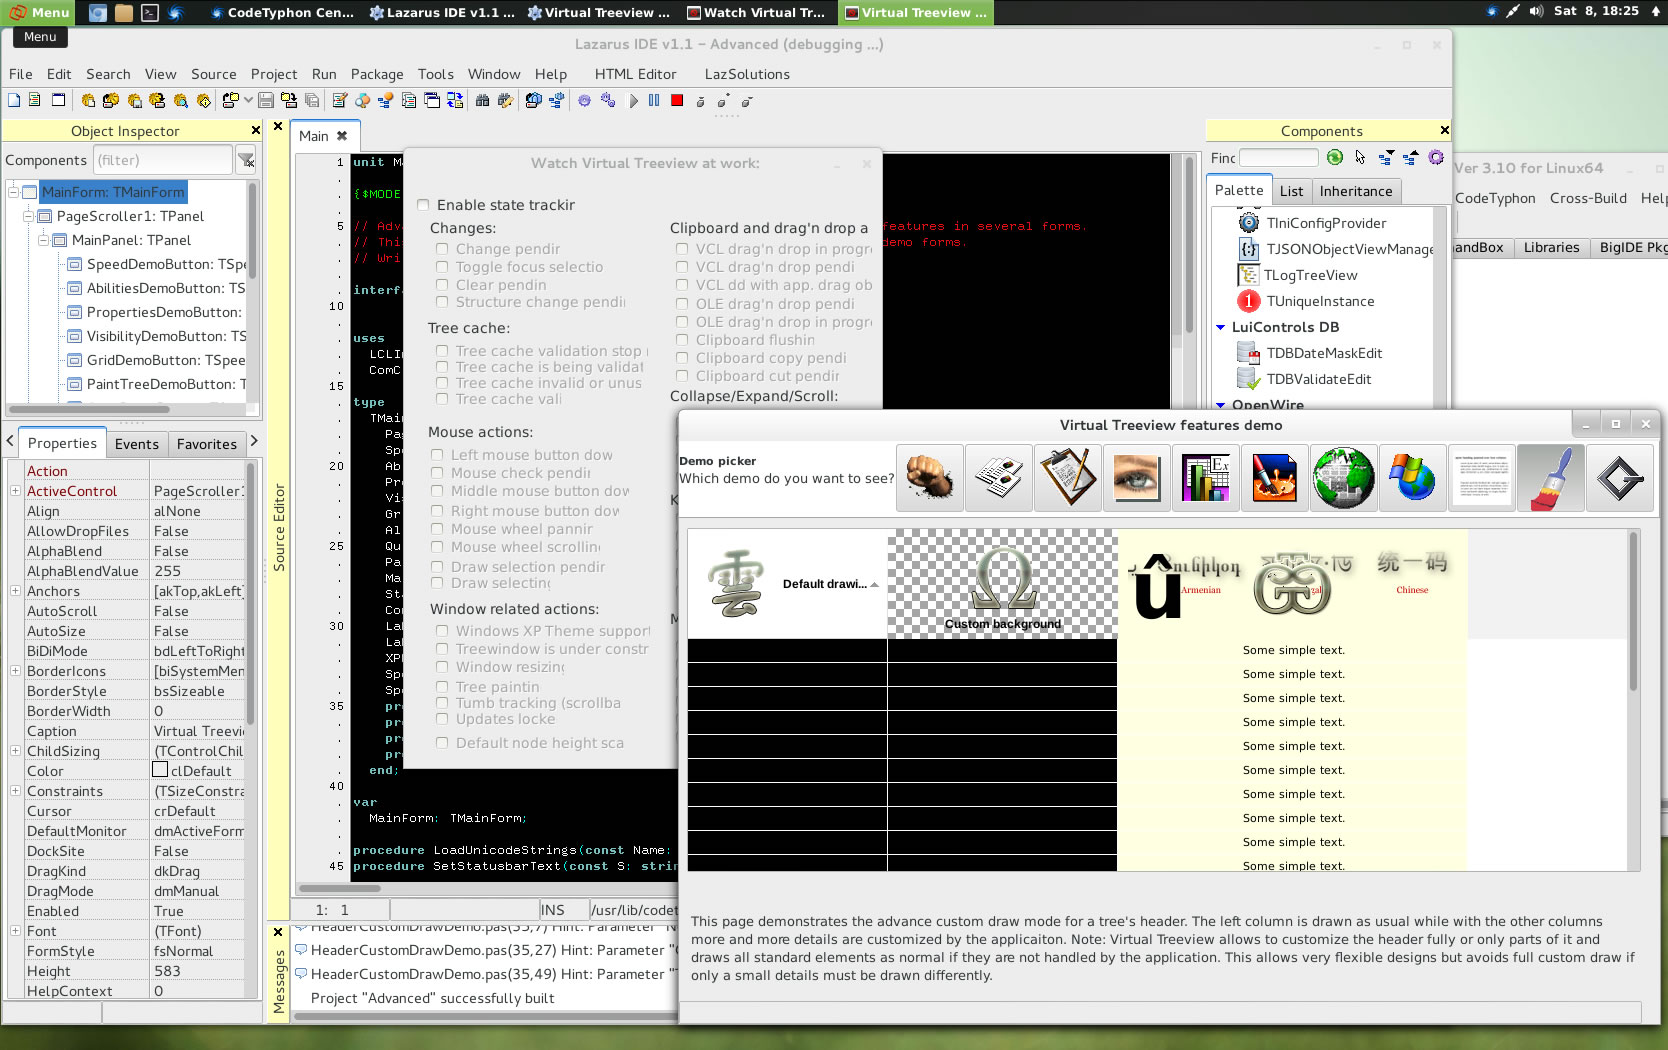
Task: Open the printed cards demo icon
Action: pyautogui.click(x=999, y=478)
